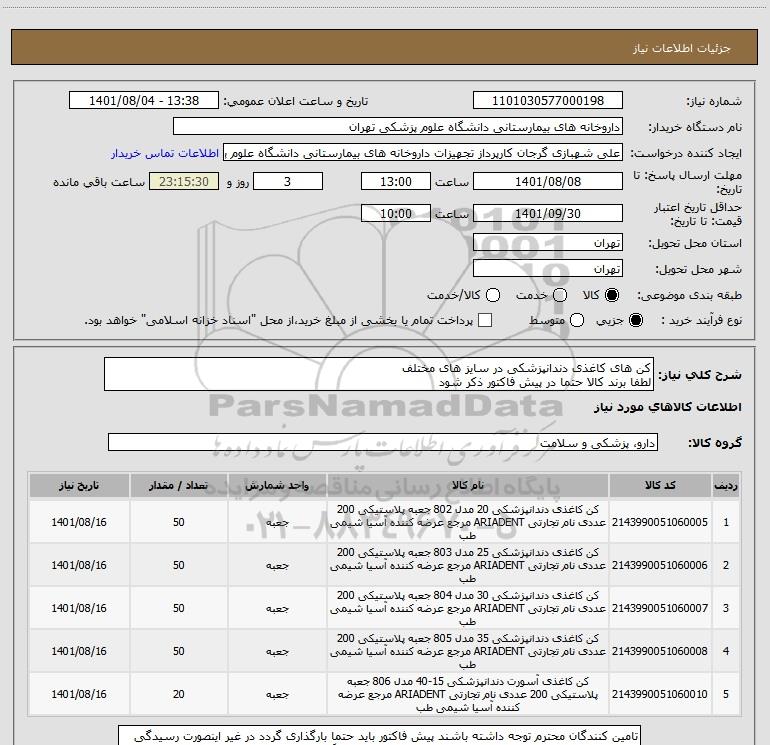Screen dimensions: 770x745
Task: Click the کد کالا column header
Action: (660, 486)
